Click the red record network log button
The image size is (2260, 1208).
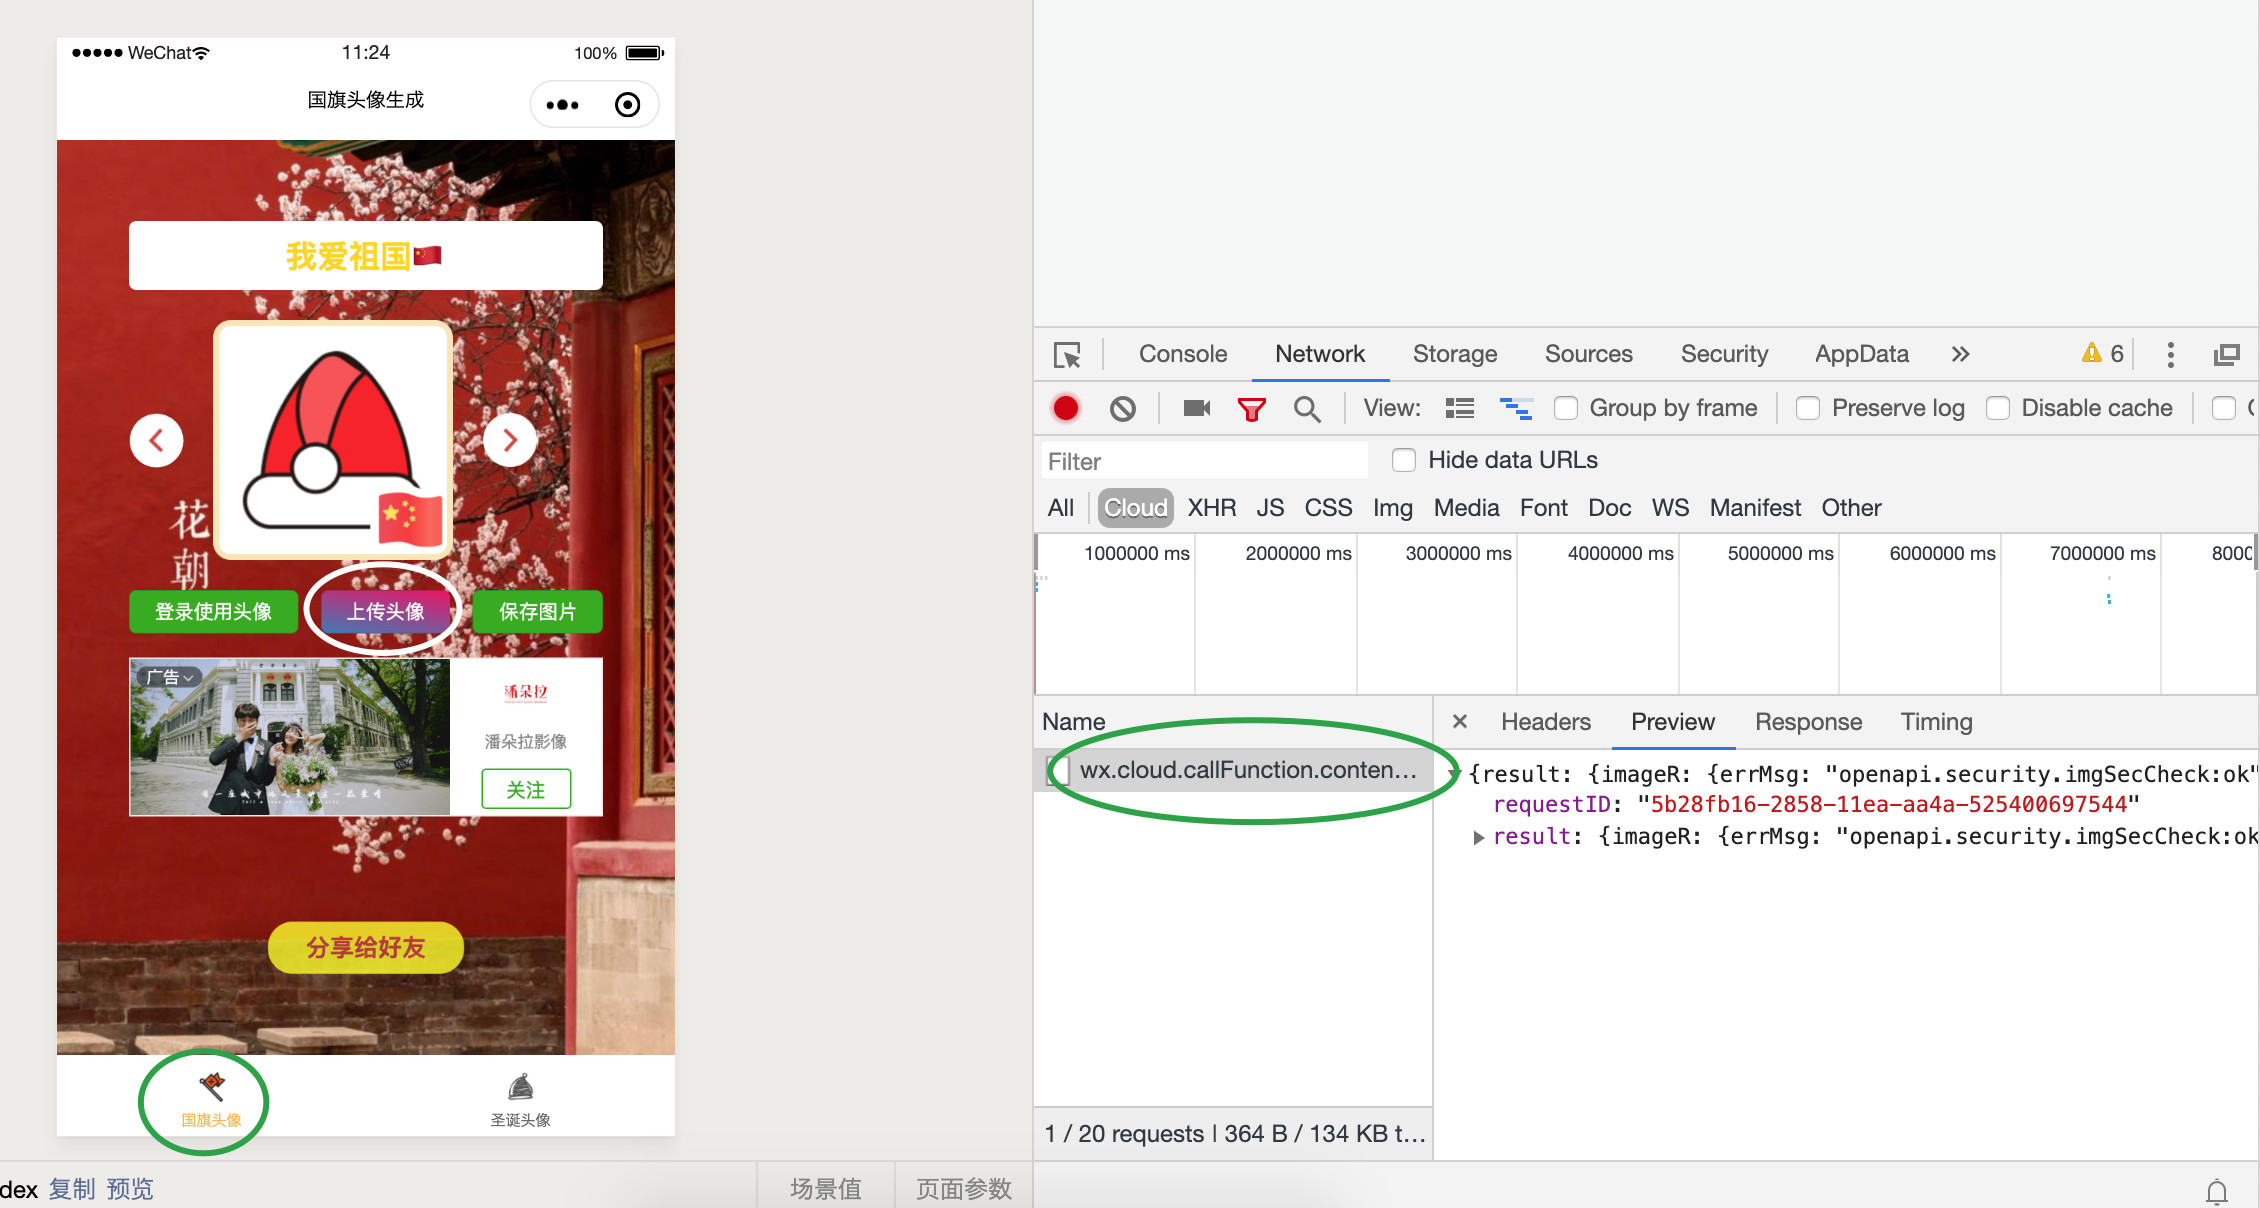pos(1066,408)
